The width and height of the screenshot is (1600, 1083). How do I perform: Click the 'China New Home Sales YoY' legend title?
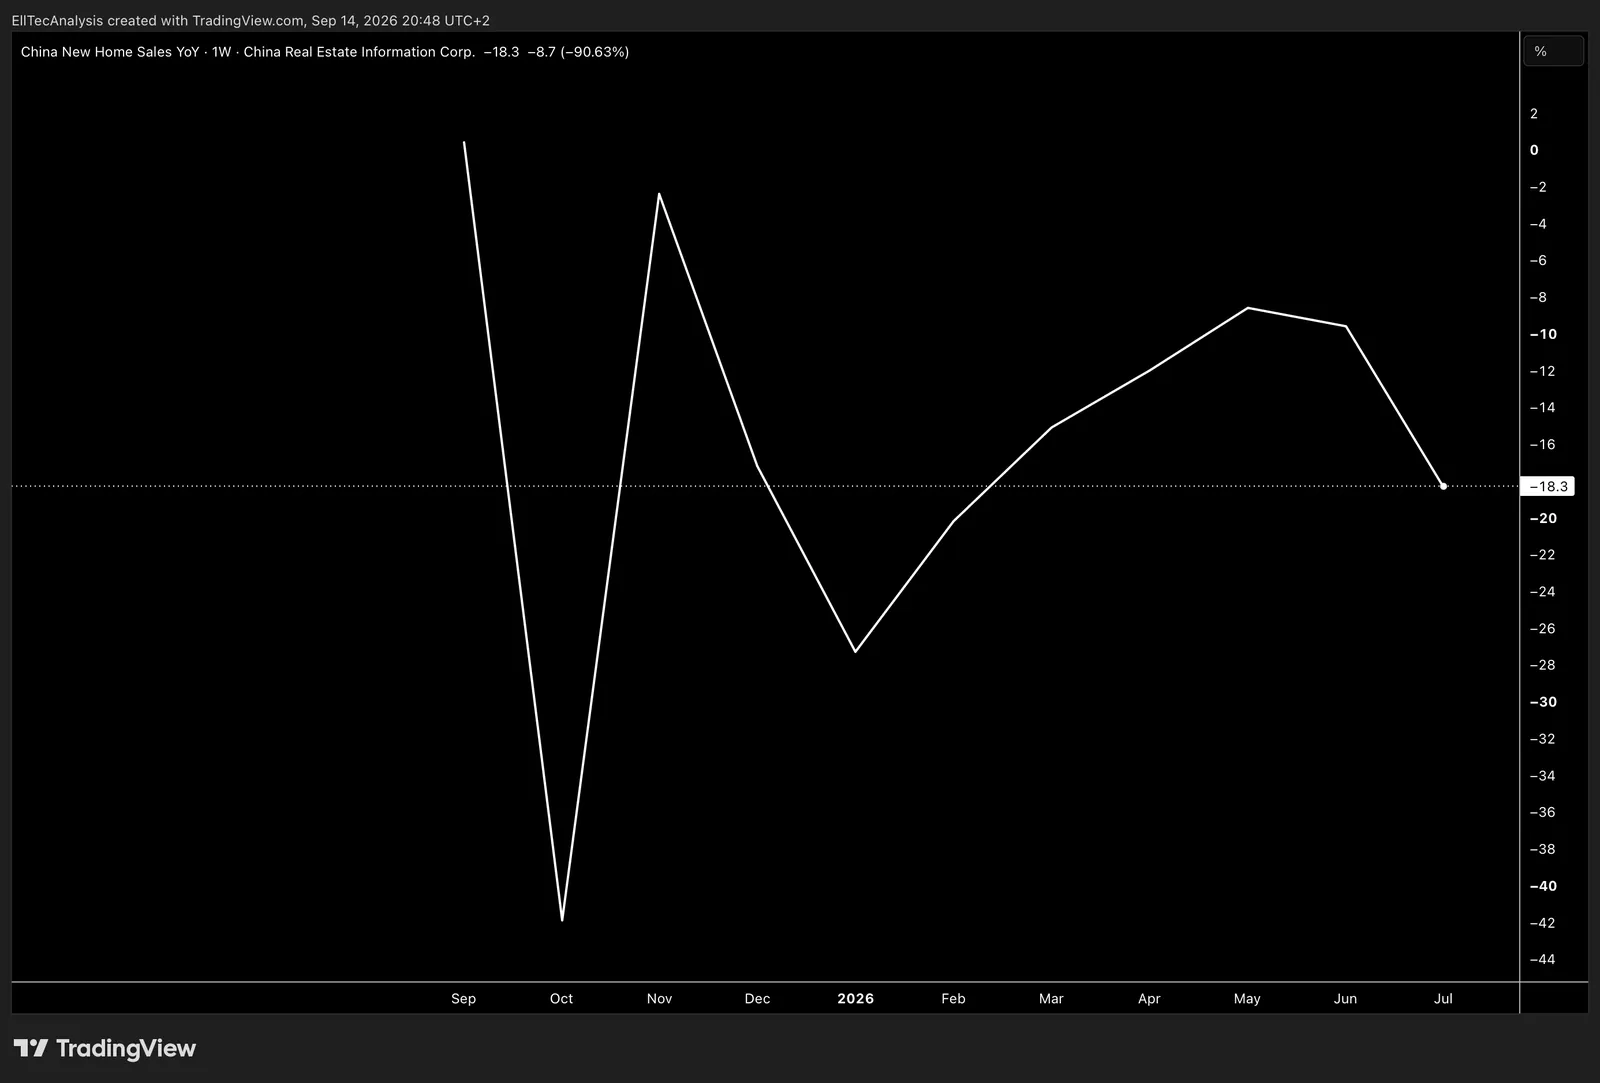pyautogui.click(x=110, y=52)
